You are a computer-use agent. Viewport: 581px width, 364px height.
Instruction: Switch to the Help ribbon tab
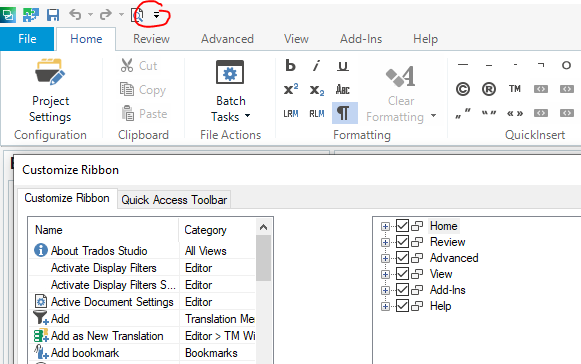pos(425,39)
